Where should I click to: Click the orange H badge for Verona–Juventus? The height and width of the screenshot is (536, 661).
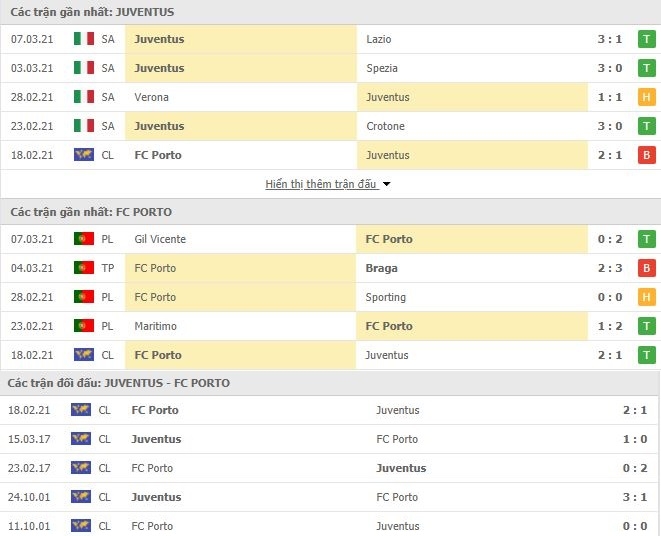coord(646,97)
